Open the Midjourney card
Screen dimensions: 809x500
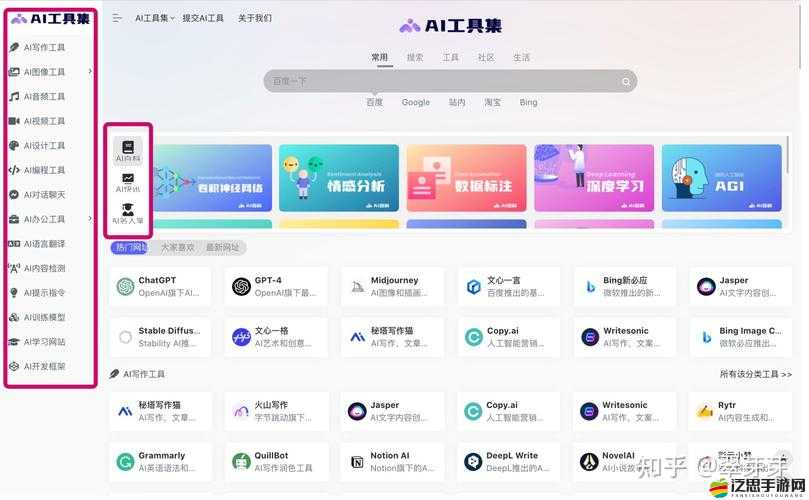click(x=393, y=286)
